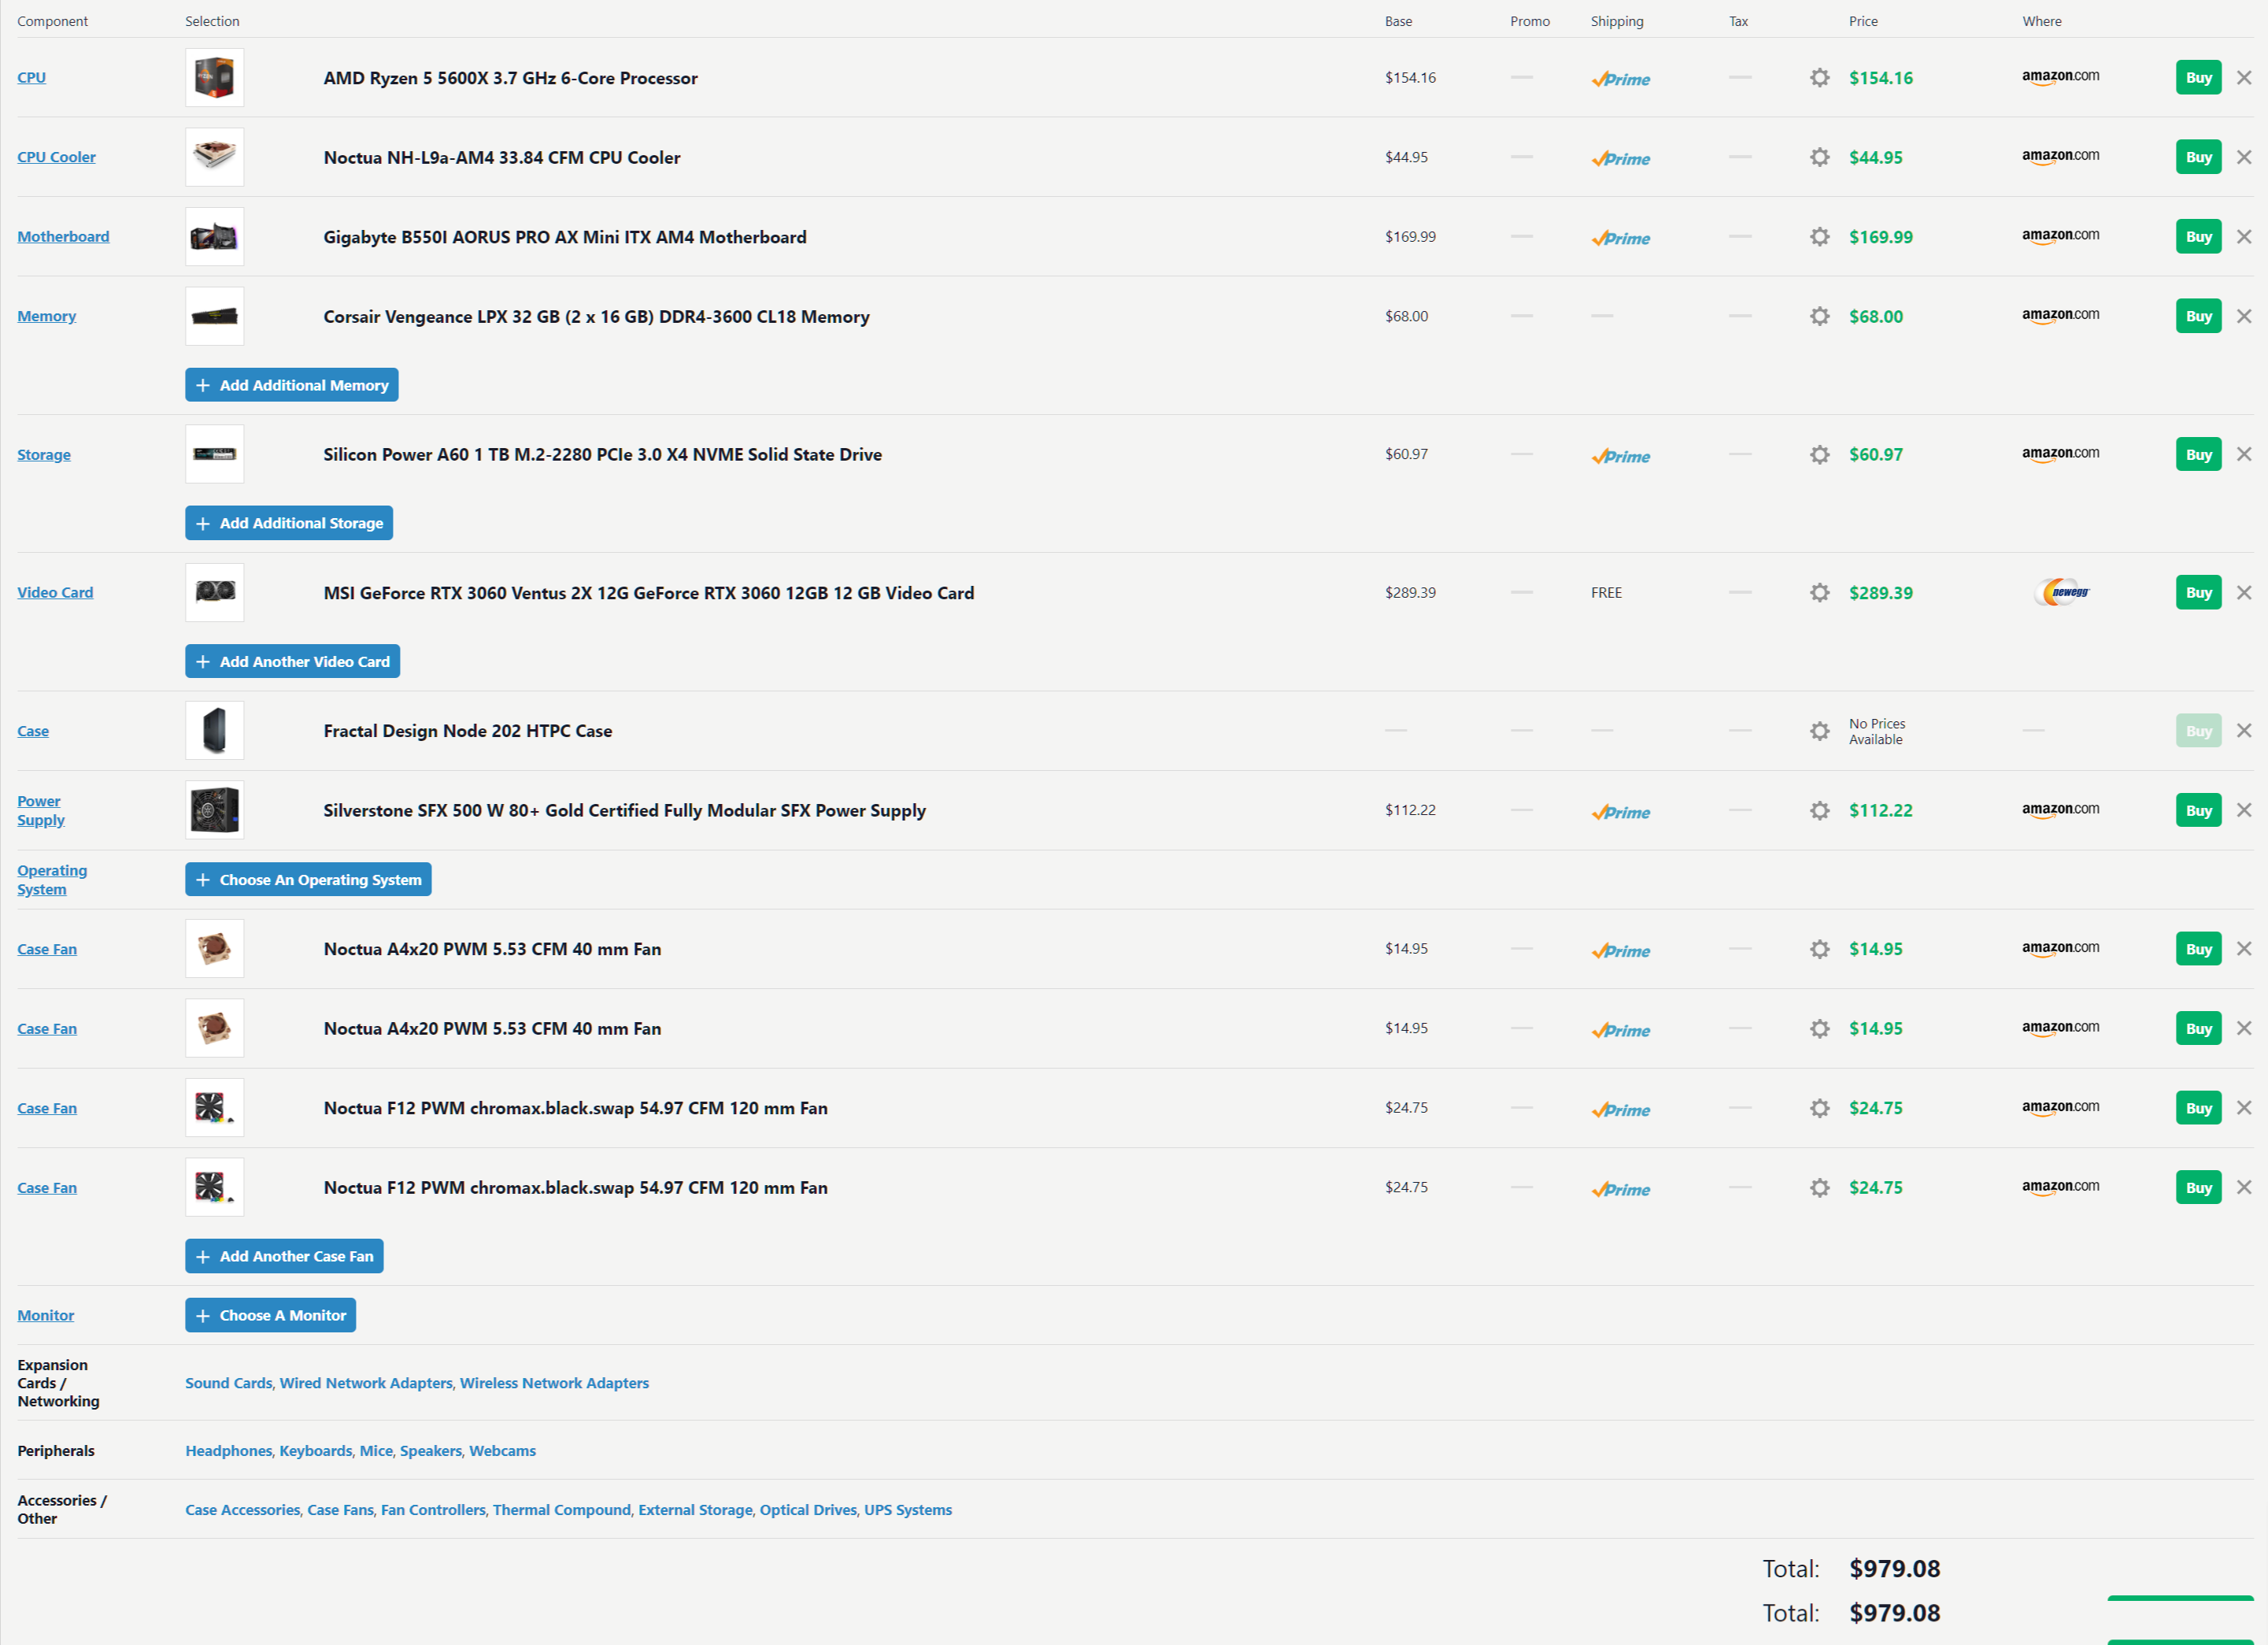The height and width of the screenshot is (1645, 2268).
Task: Click the Prime logo on the Storage row
Action: pyautogui.click(x=1621, y=456)
